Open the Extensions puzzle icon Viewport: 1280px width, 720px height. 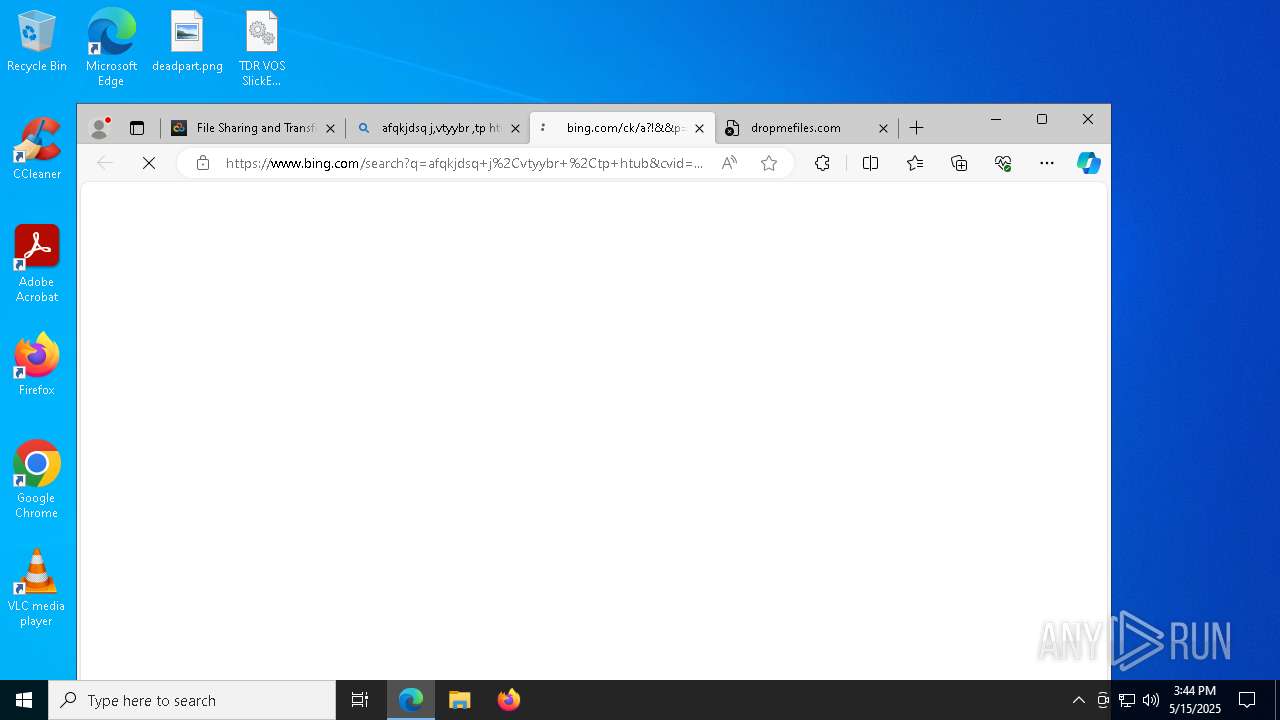[x=822, y=163]
